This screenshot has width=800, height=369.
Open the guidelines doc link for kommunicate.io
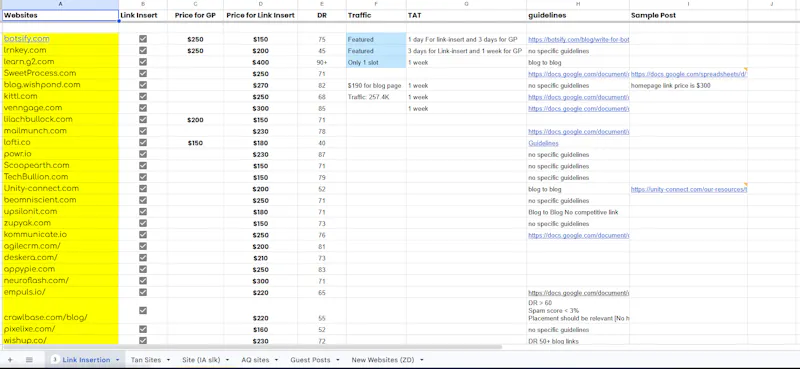579,235
